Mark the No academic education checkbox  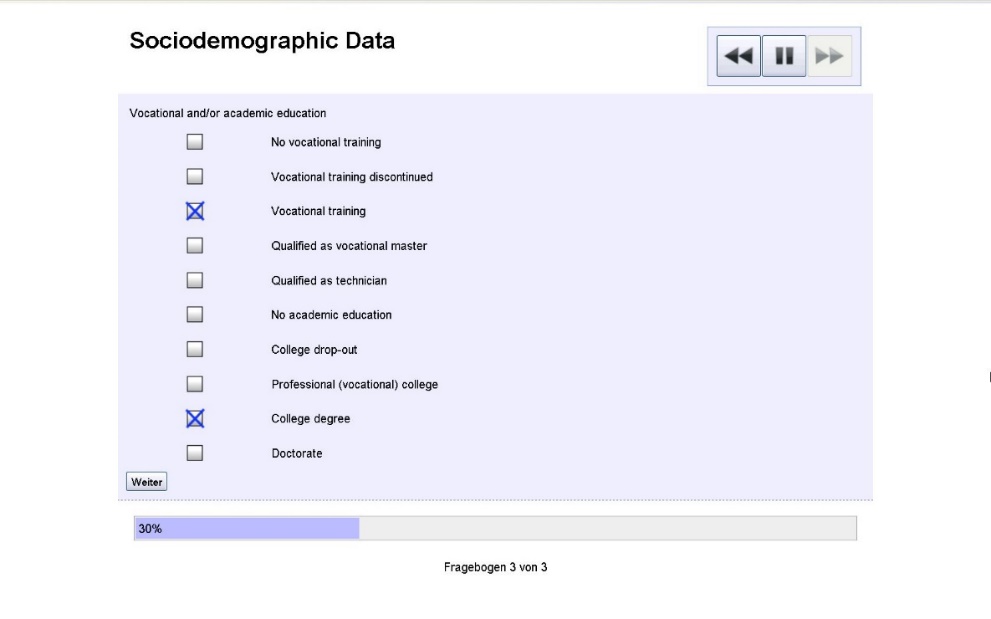tap(195, 315)
